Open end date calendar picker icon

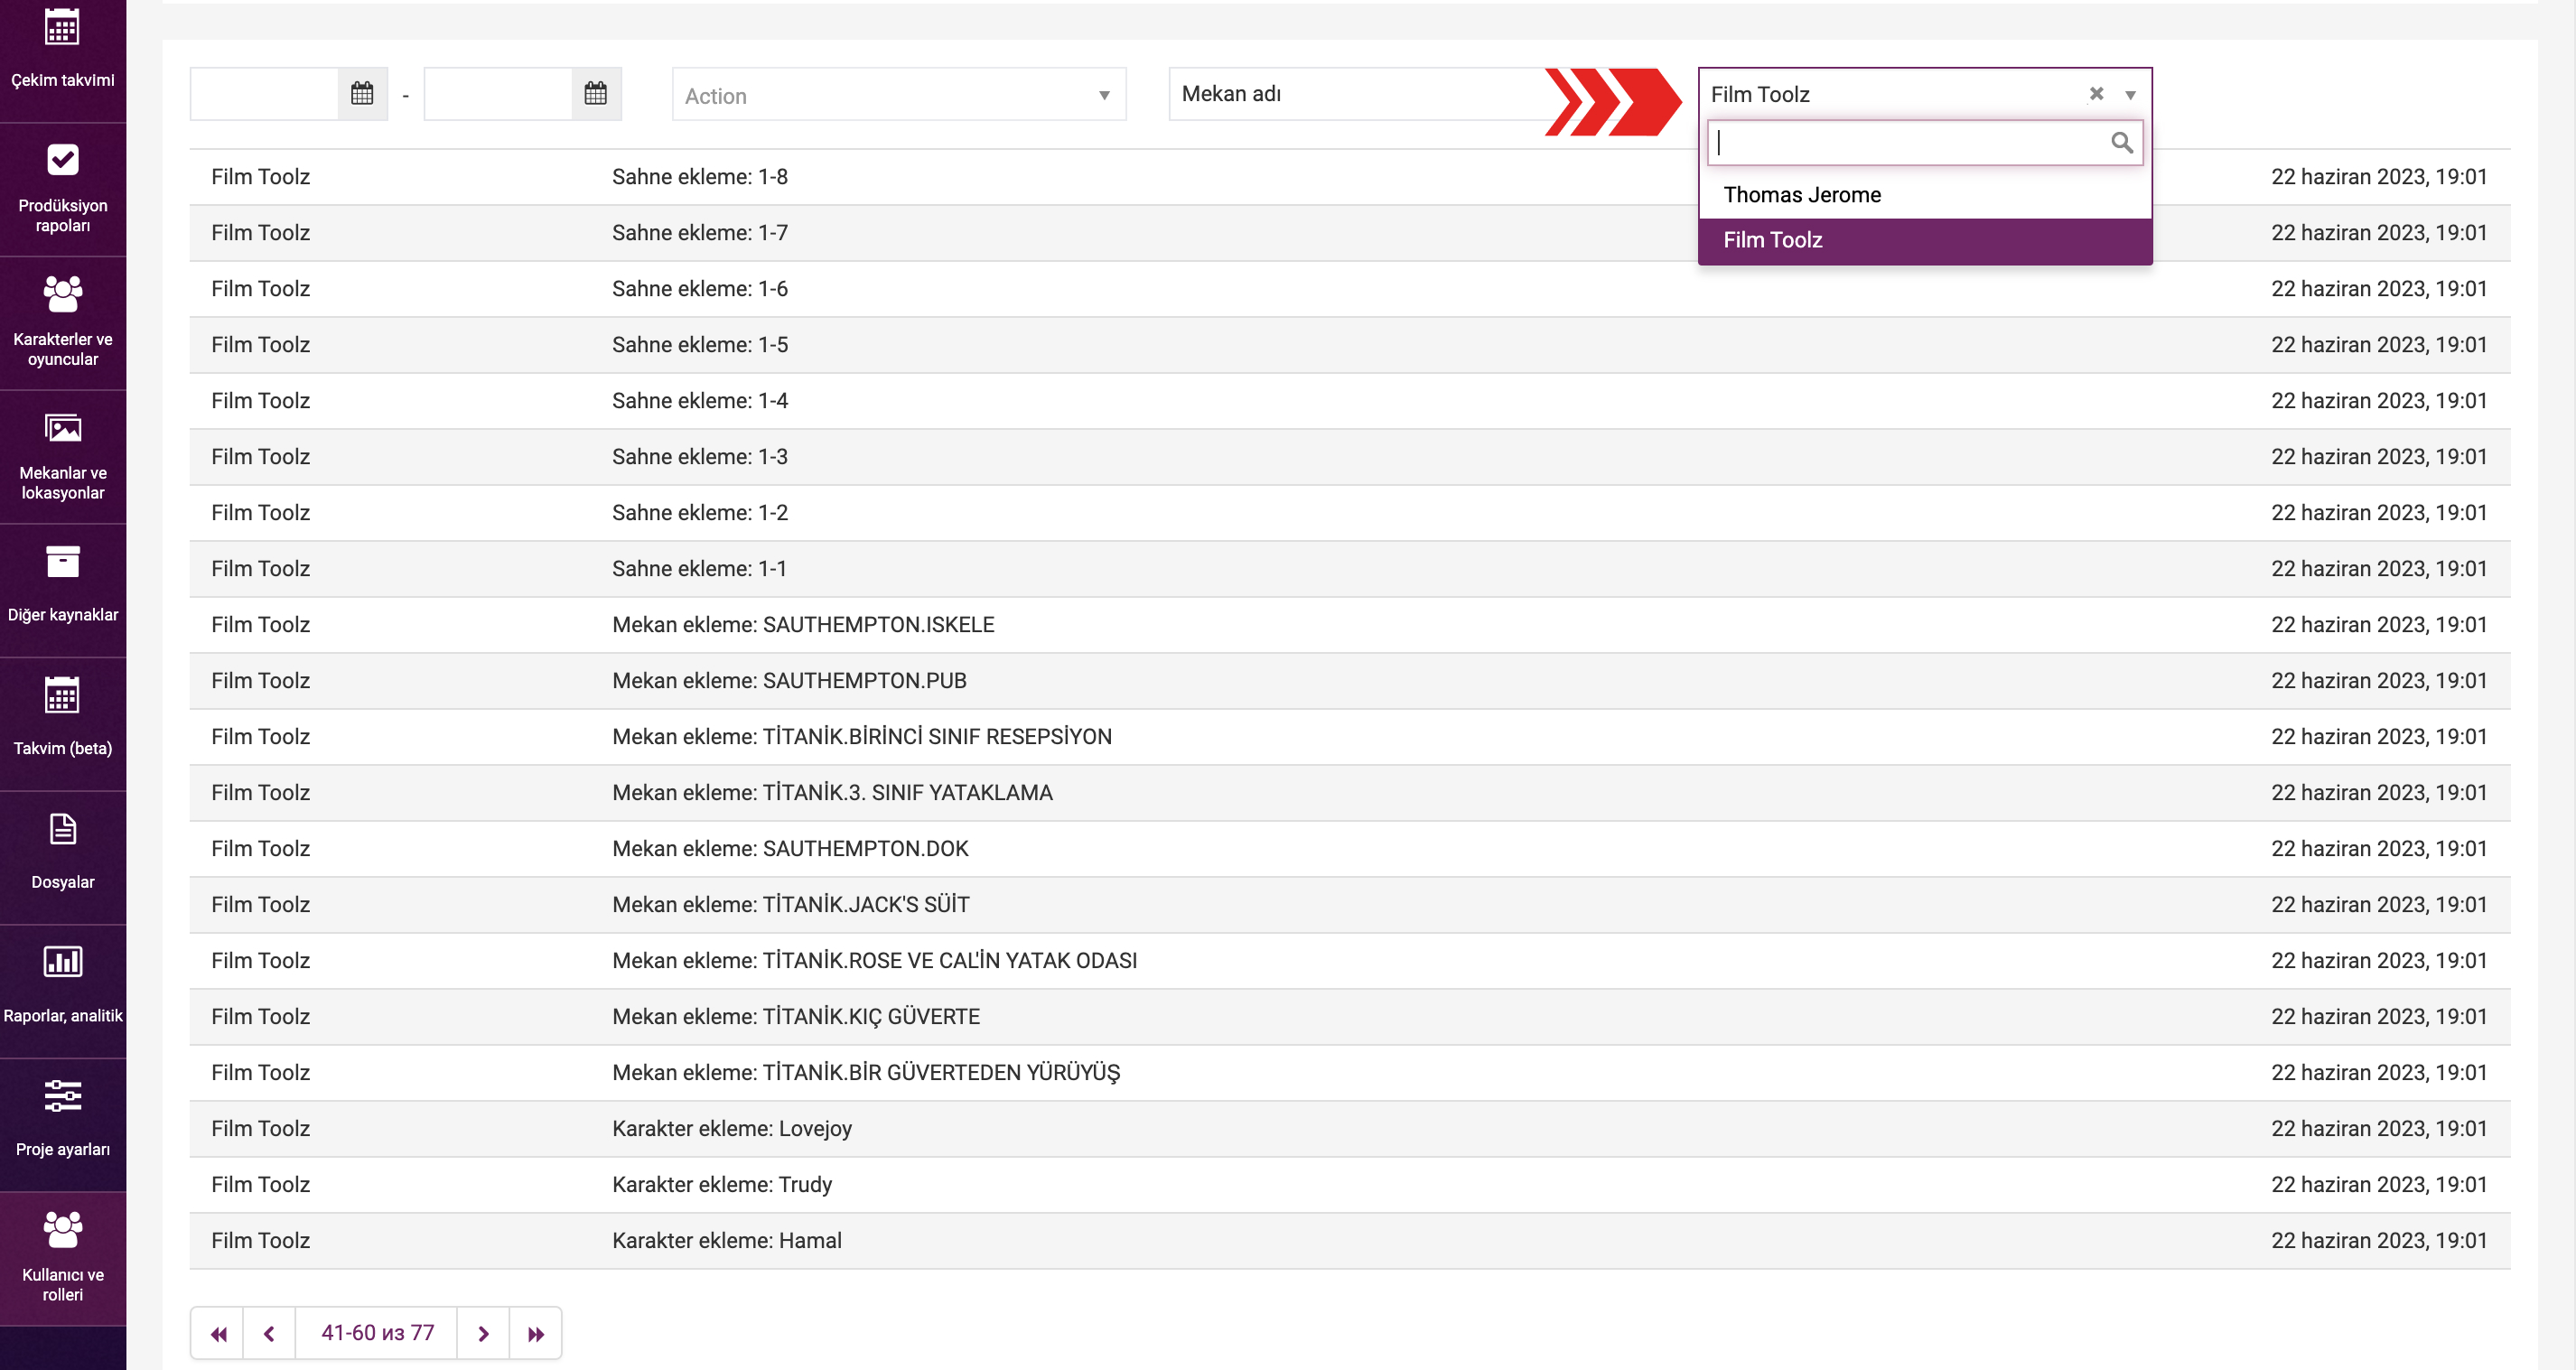[x=596, y=94]
